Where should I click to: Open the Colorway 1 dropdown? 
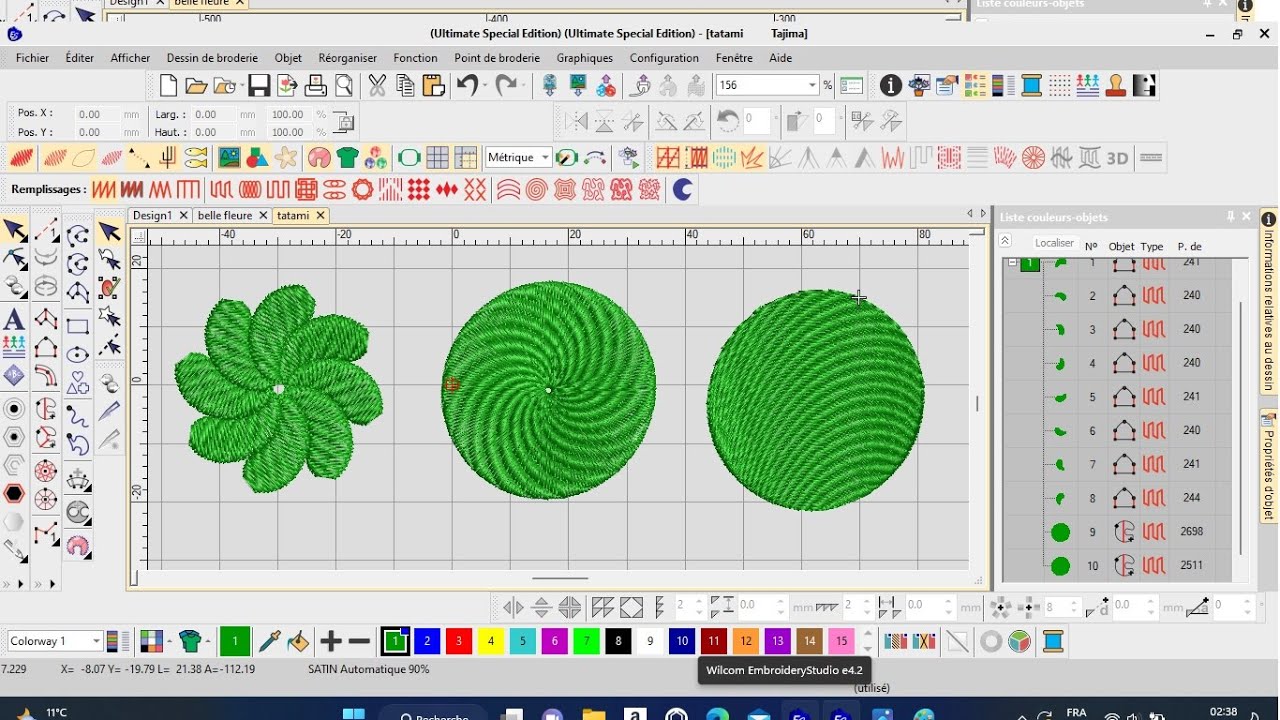(x=97, y=641)
